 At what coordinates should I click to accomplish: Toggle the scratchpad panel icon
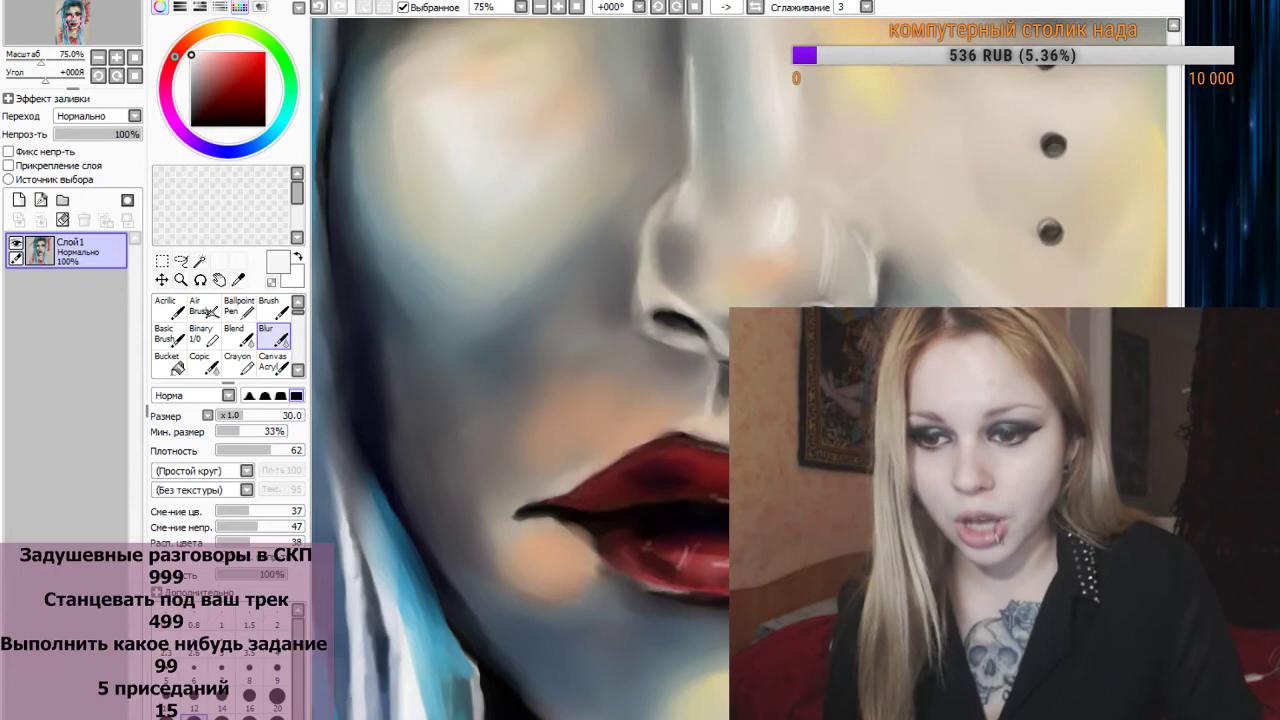tap(260, 7)
